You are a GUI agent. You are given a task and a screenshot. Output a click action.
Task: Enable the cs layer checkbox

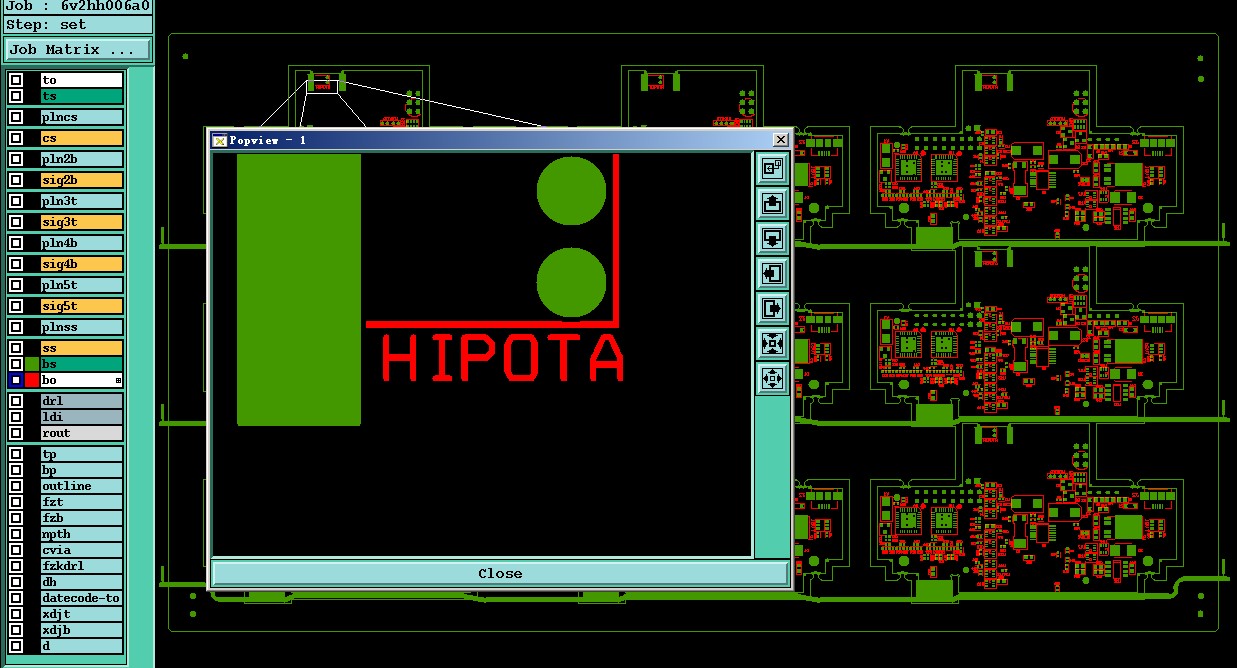point(16,138)
